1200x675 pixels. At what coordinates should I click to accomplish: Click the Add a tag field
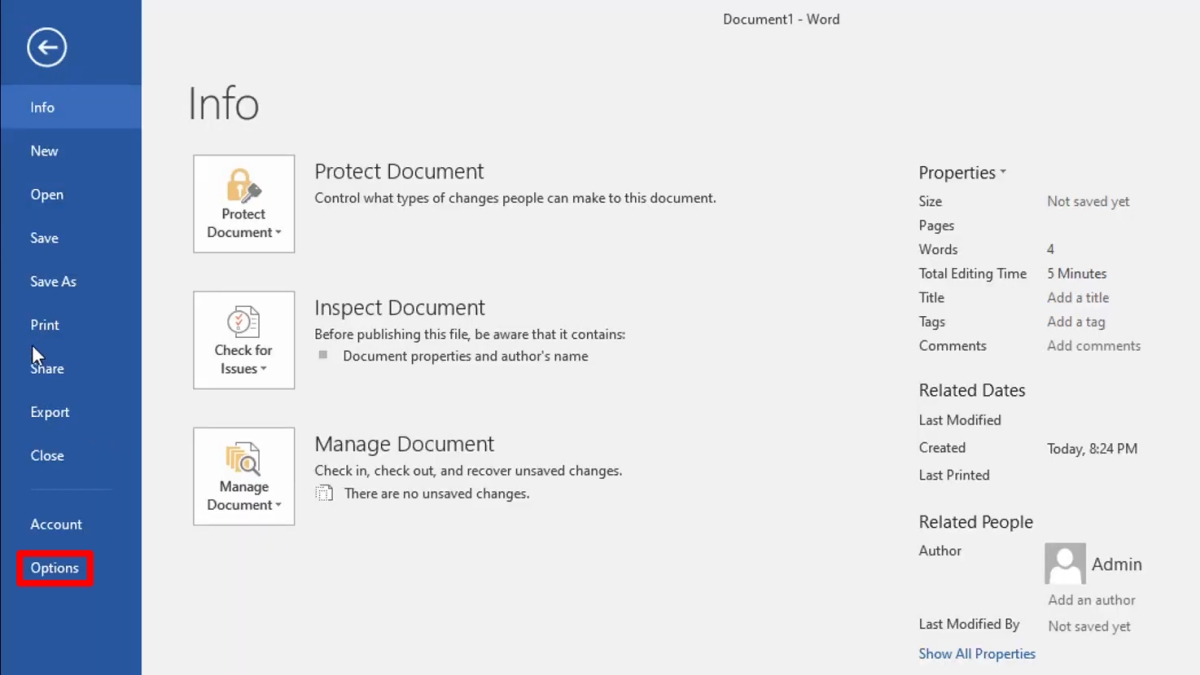click(1076, 322)
